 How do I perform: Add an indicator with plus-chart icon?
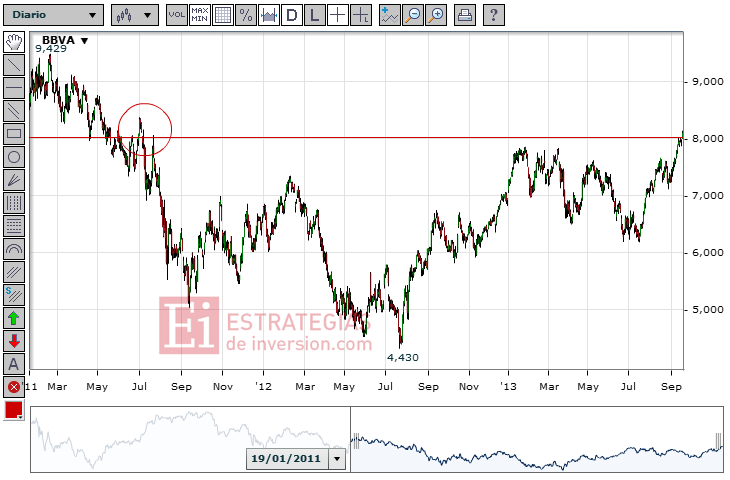[x=390, y=15]
